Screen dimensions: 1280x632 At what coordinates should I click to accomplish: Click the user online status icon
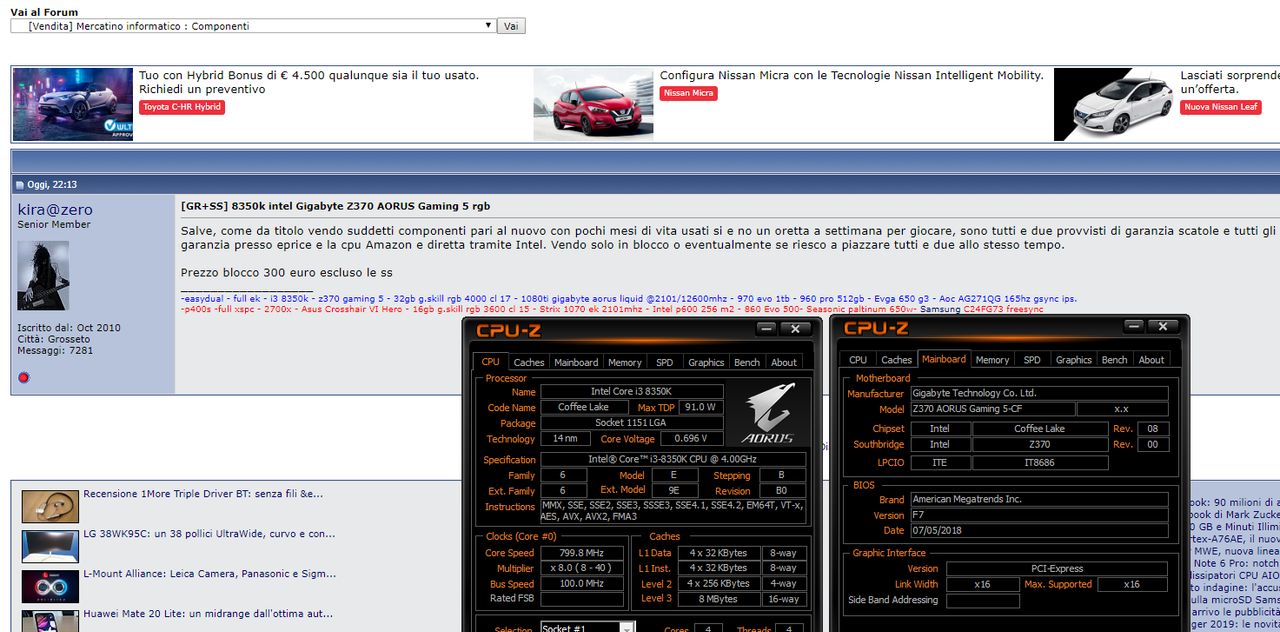point(24,377)
